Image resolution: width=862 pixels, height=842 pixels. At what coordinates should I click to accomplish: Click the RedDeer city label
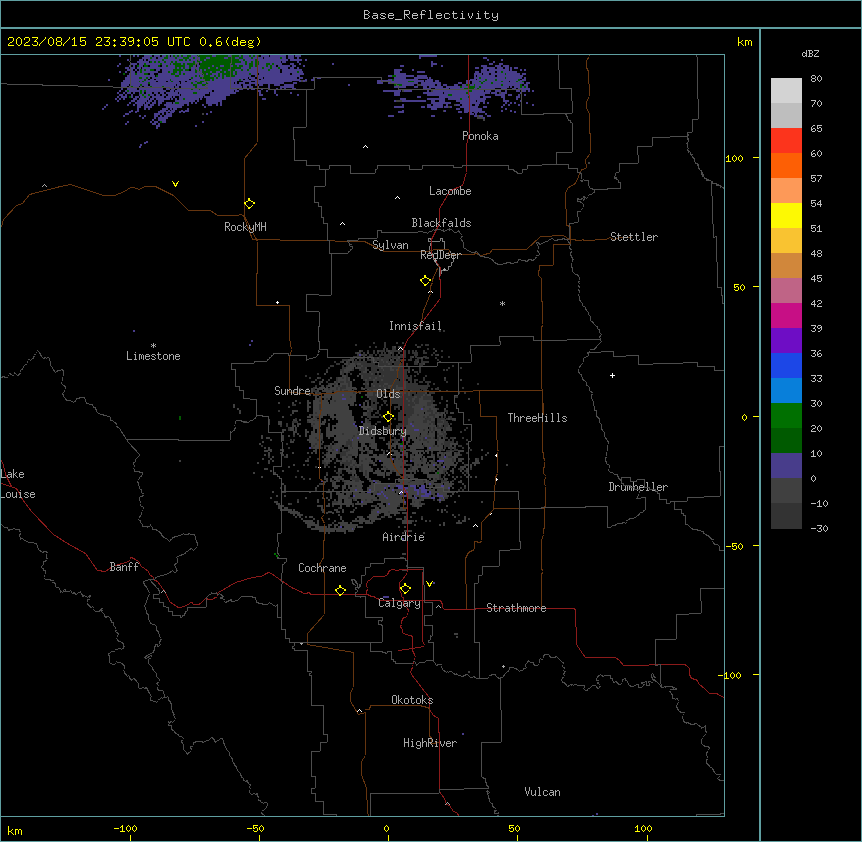click(x=440, y=255)
